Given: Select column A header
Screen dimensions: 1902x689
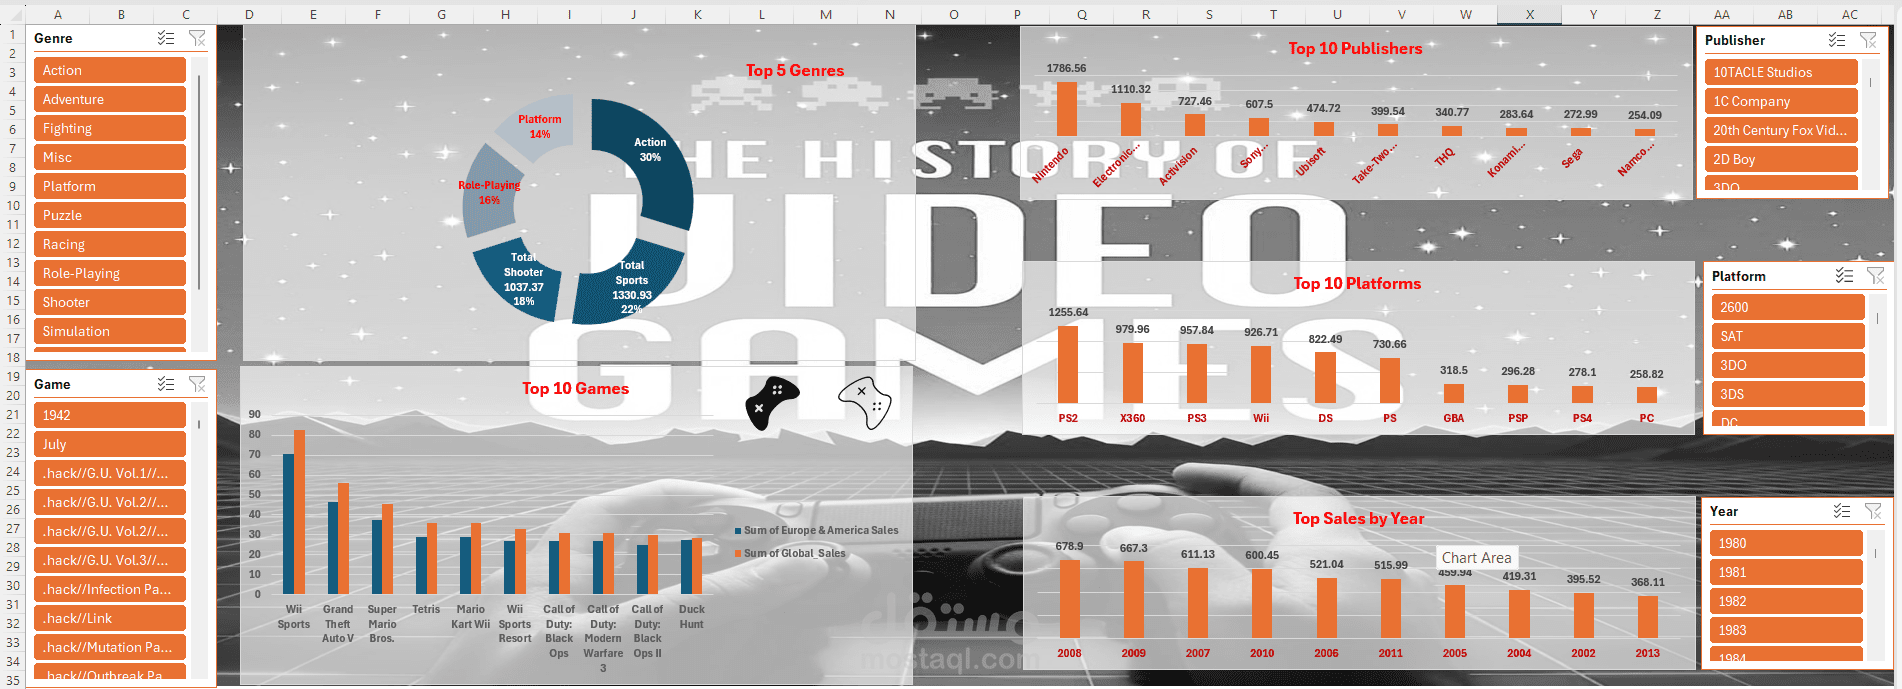Looking at the screenshot, I should (58, 14).
